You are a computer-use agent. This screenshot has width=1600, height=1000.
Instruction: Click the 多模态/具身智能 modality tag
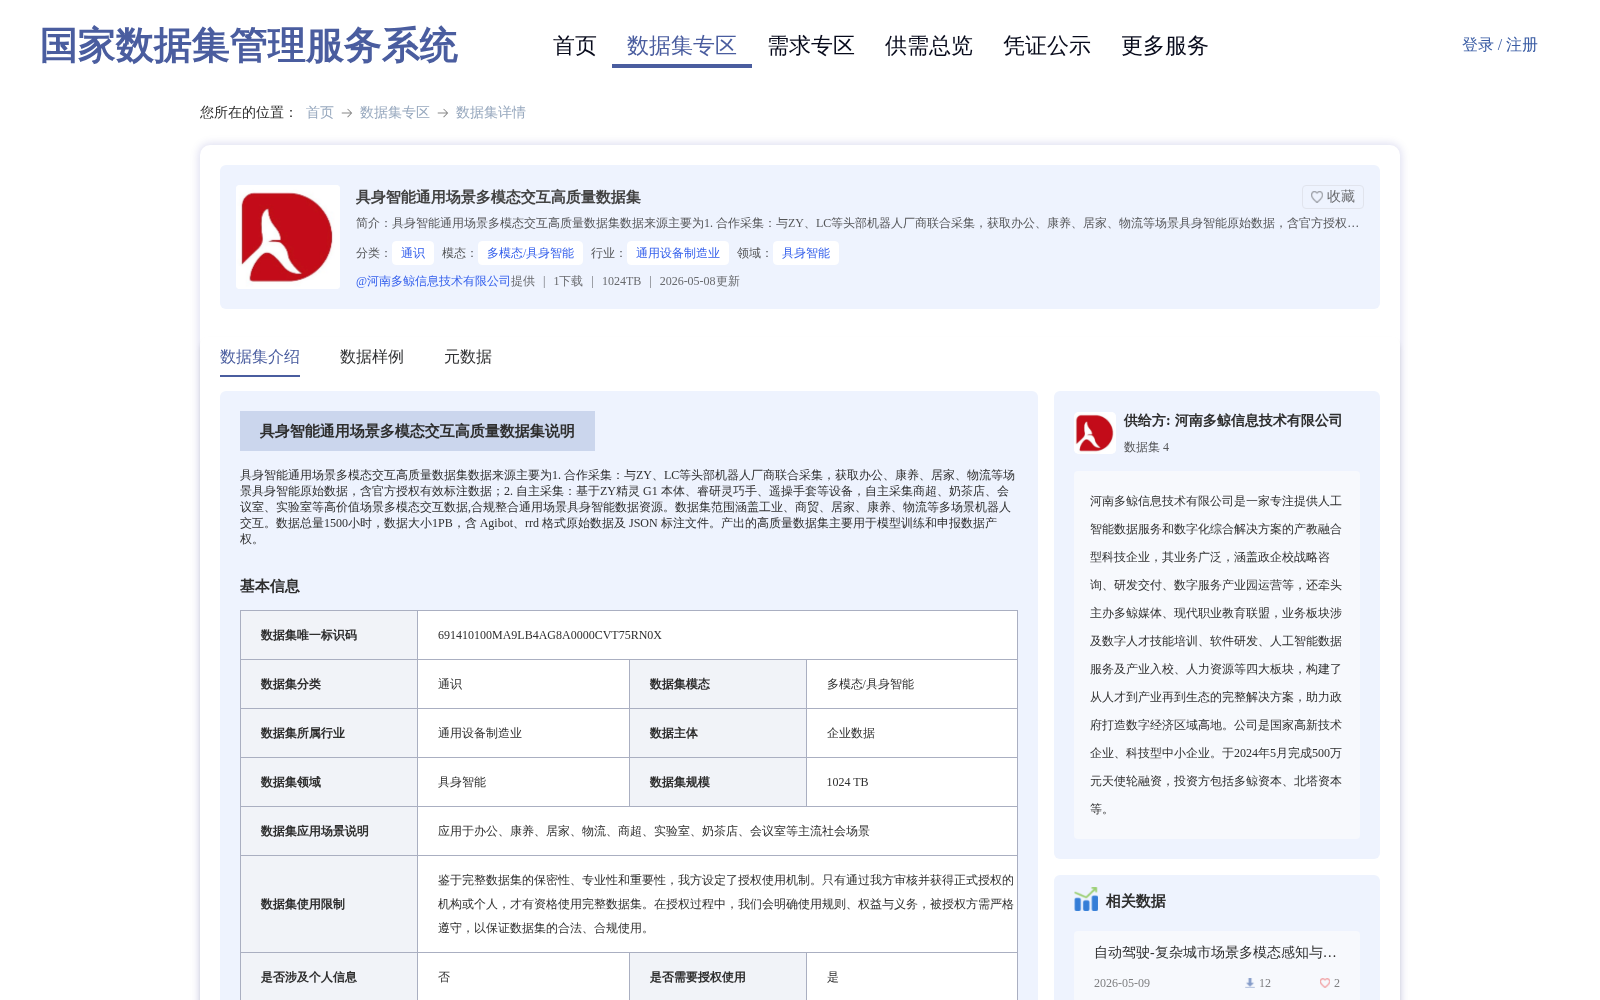(x=530, y=253)
